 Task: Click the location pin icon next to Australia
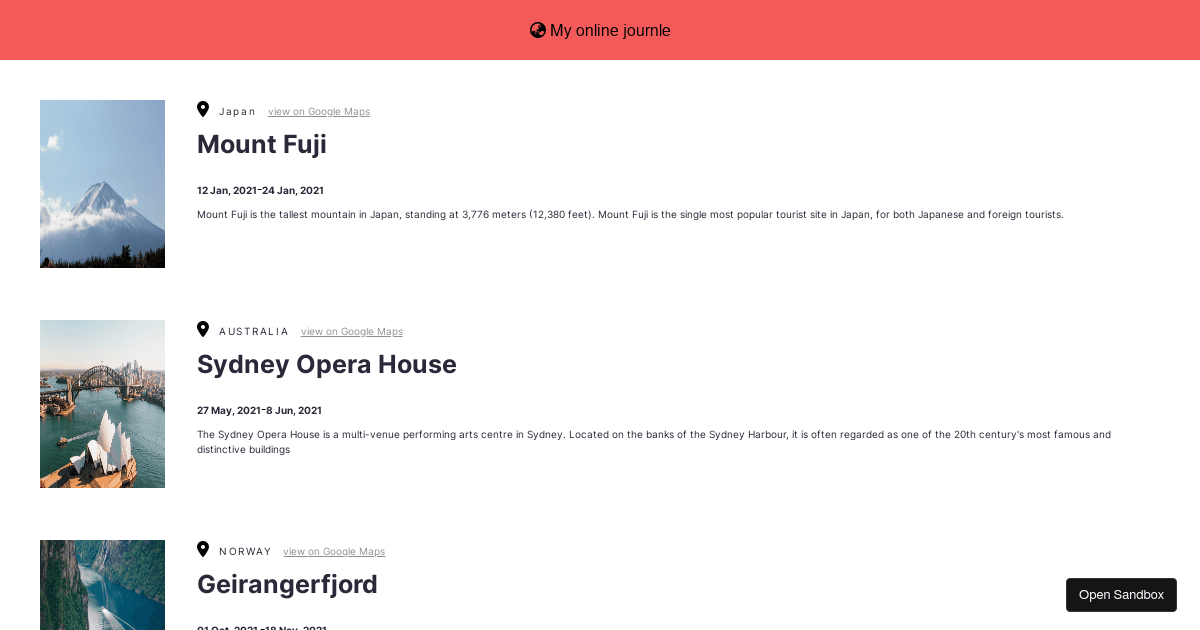point(203,328)
